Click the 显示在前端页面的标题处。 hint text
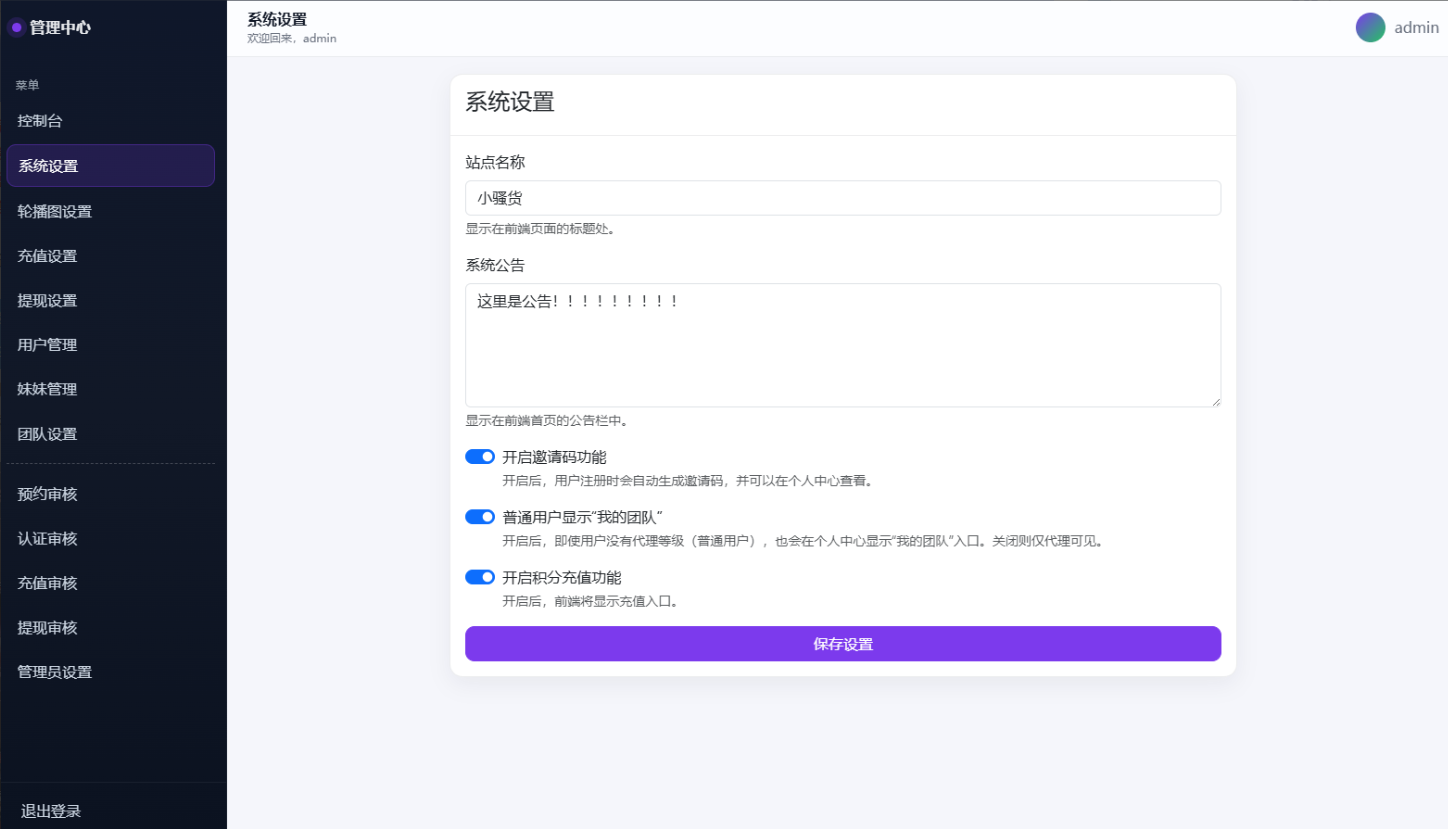This screenshot has height=829, width=1448. pos(540,229)
